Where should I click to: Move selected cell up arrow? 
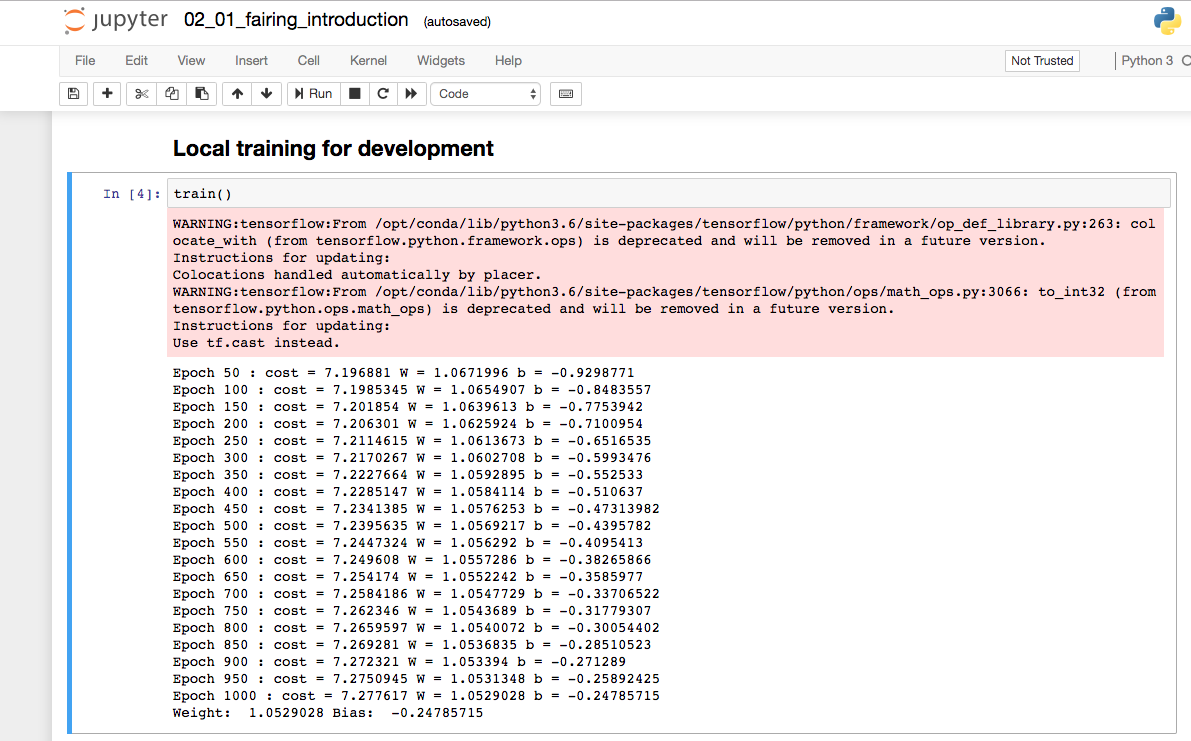[237, 94]
